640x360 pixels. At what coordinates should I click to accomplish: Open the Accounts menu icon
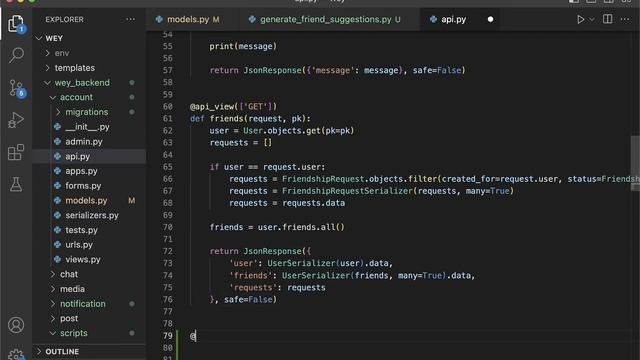[16, 325]
